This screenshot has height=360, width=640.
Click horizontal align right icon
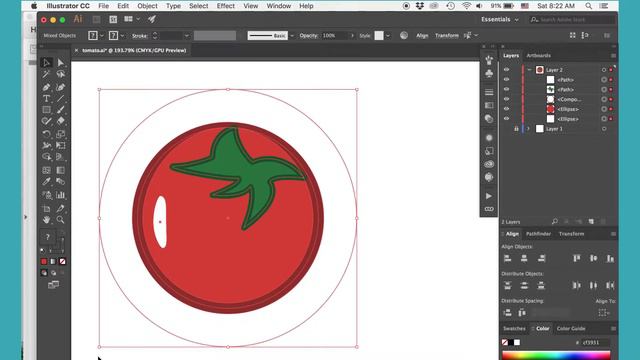point(541,258)
